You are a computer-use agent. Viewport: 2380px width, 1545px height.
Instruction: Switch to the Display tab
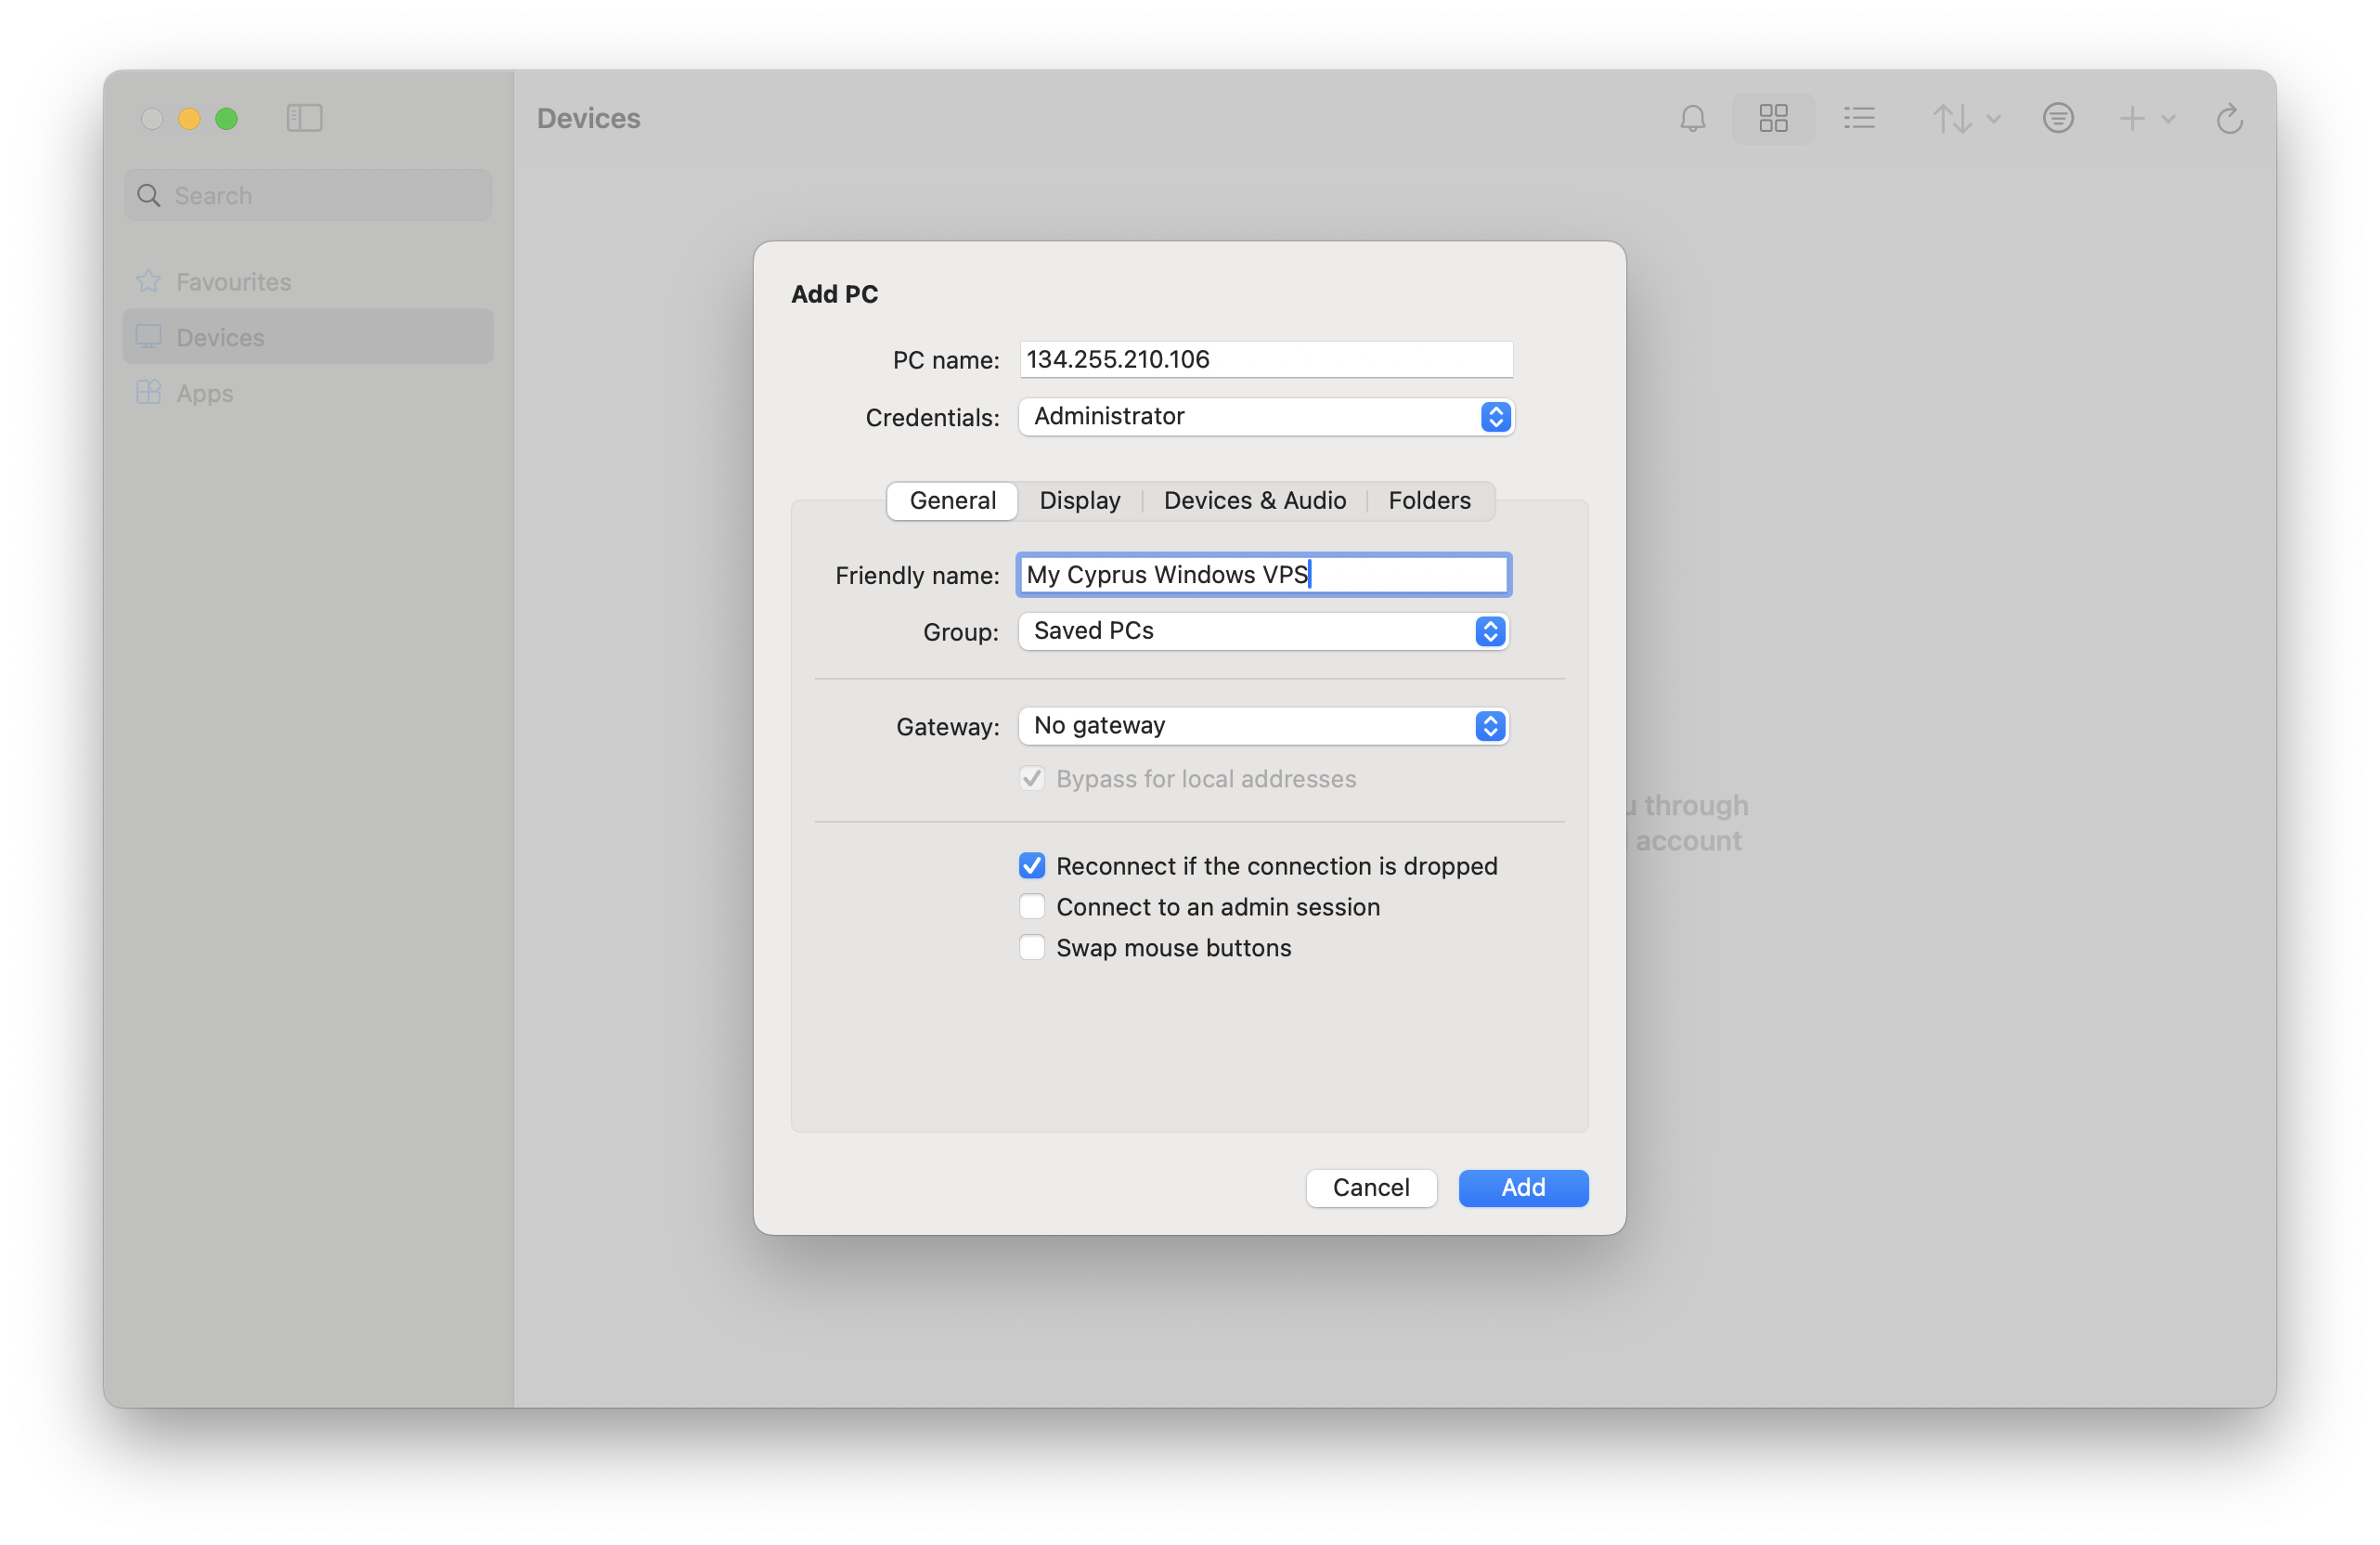click(1078, 500)
